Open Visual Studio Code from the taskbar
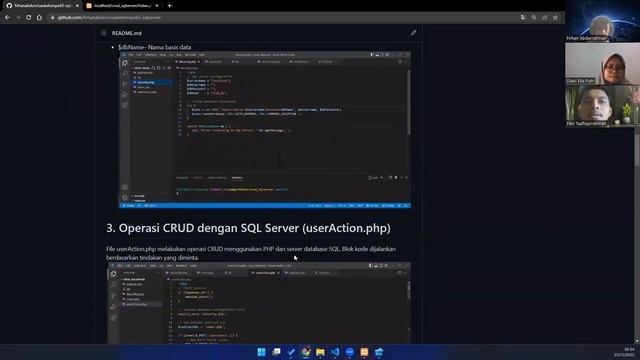This screenshot has width=640, height=360. click(x=335, y=352)
